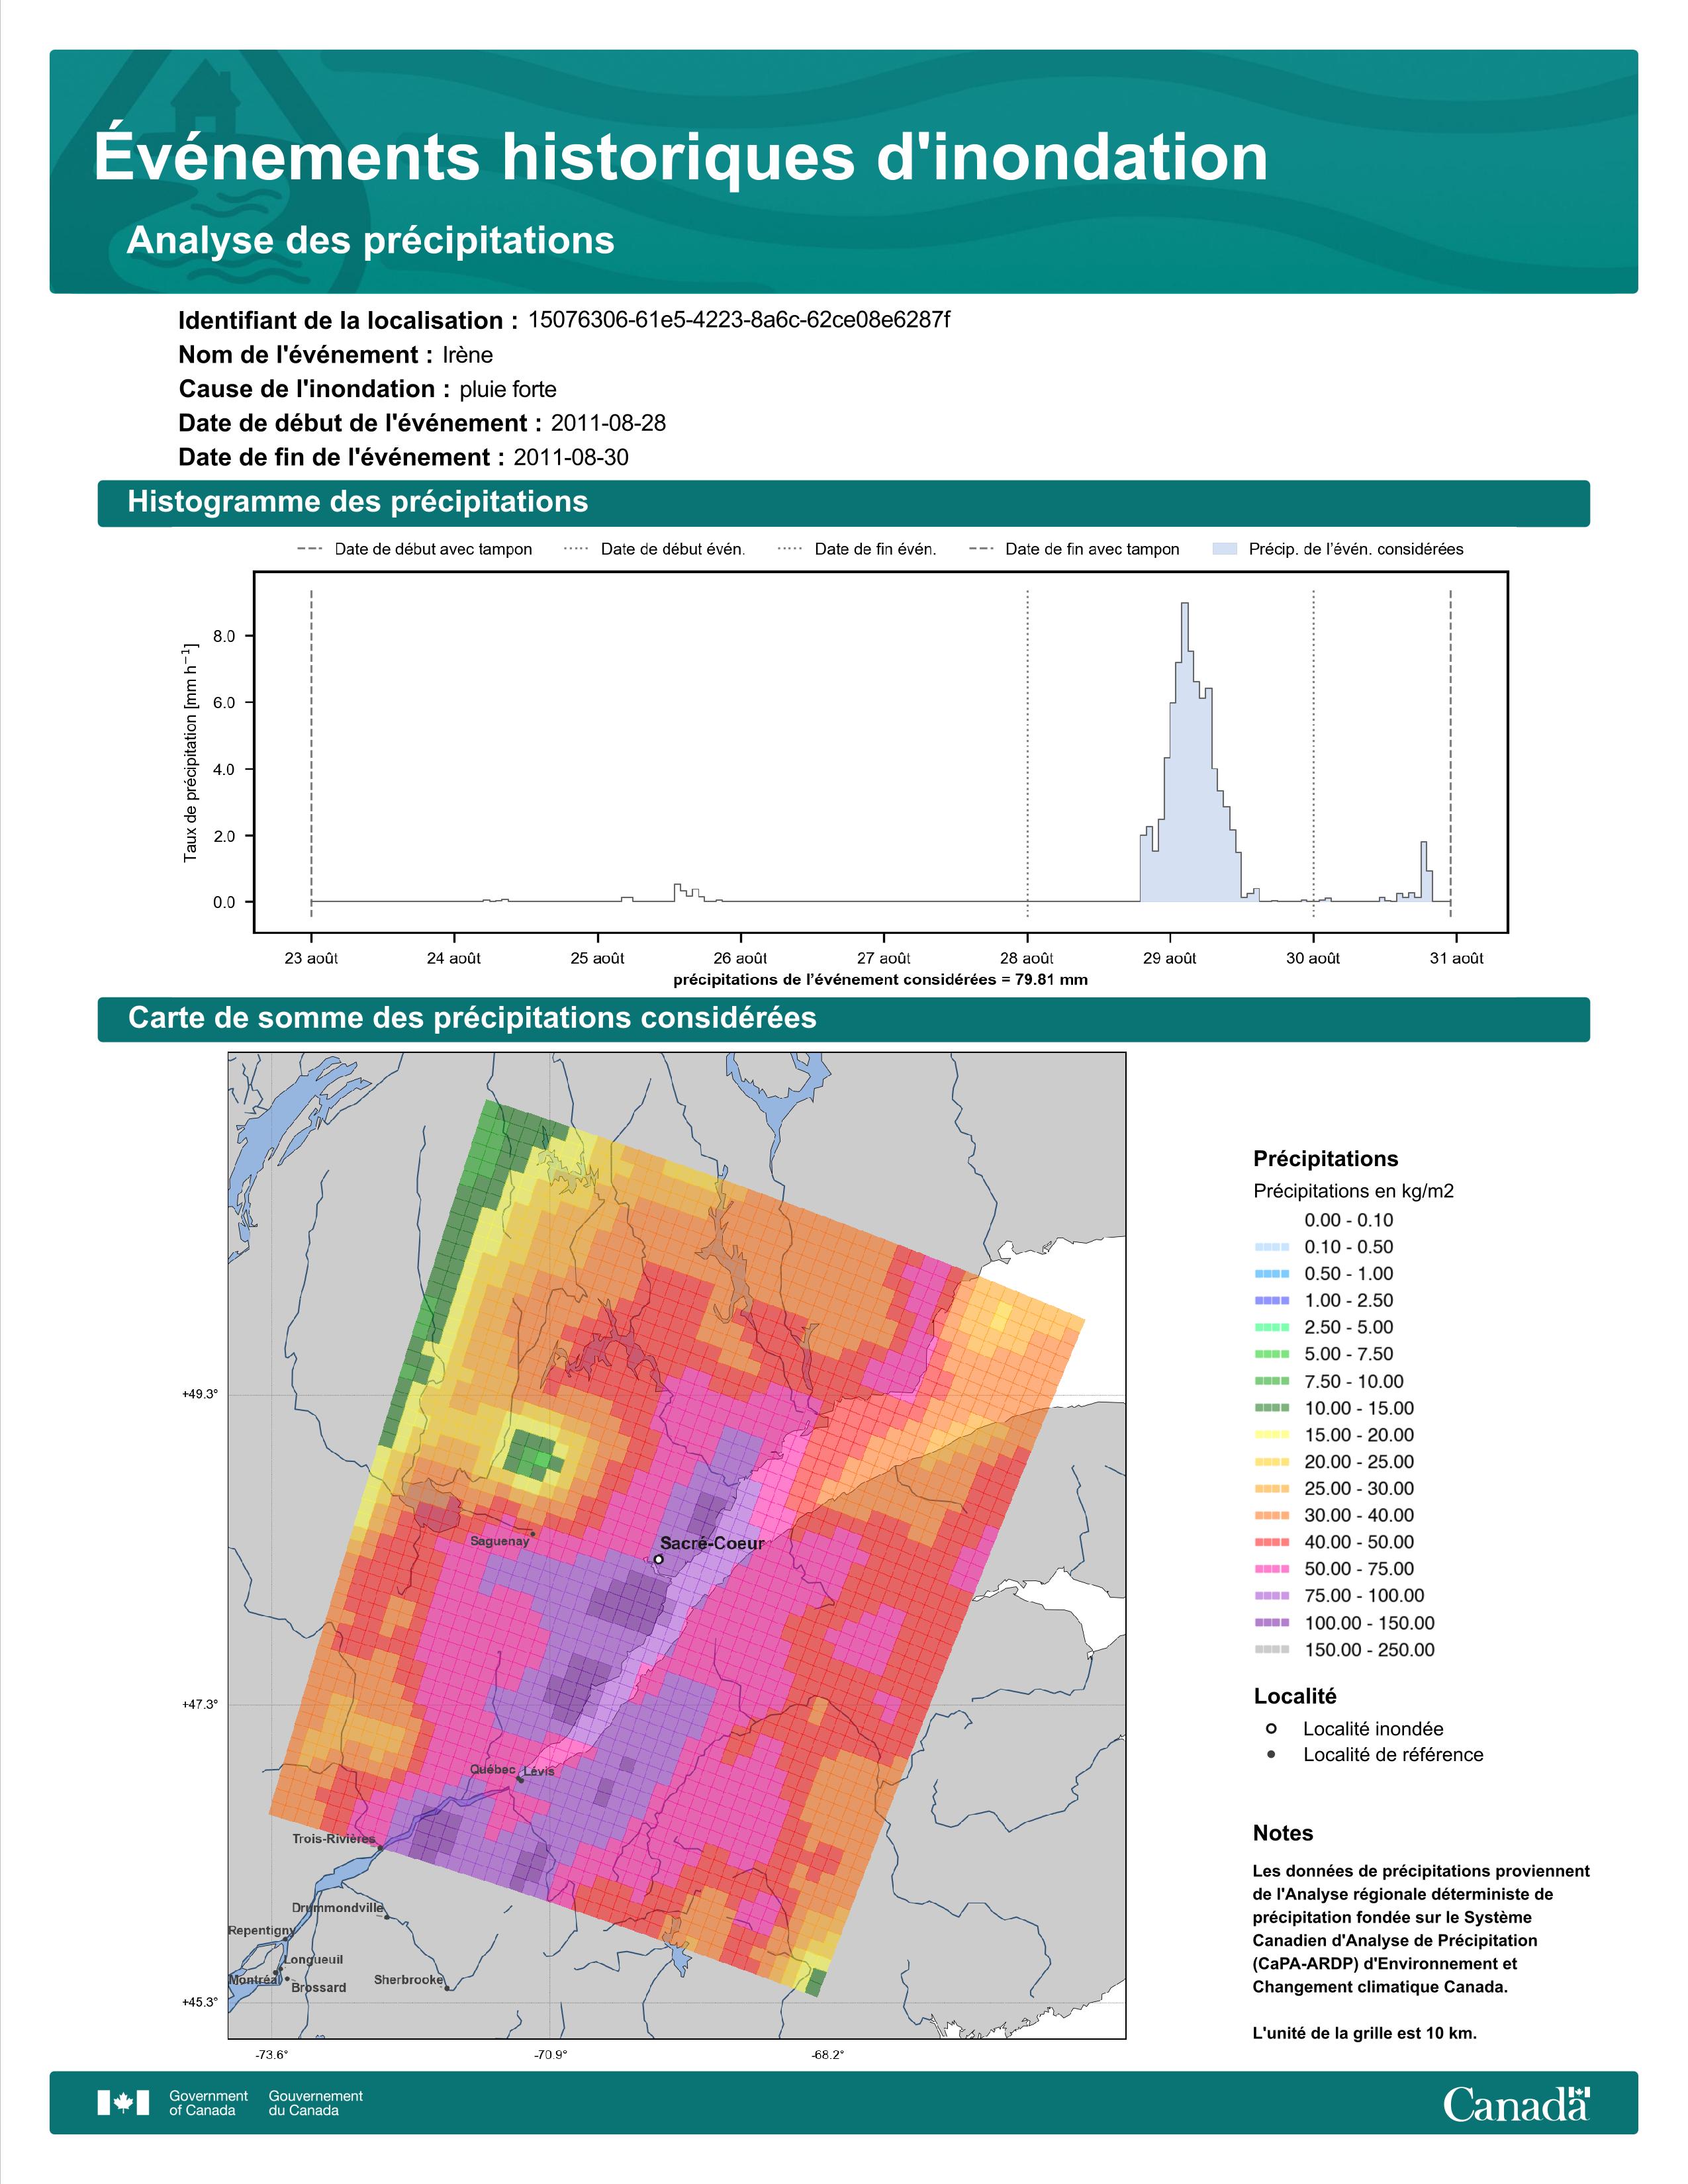1688x2184 pixels.
Task: Click the Localité de référence legend dot
Action: pyautogui.click(x=1271, y=1754)
